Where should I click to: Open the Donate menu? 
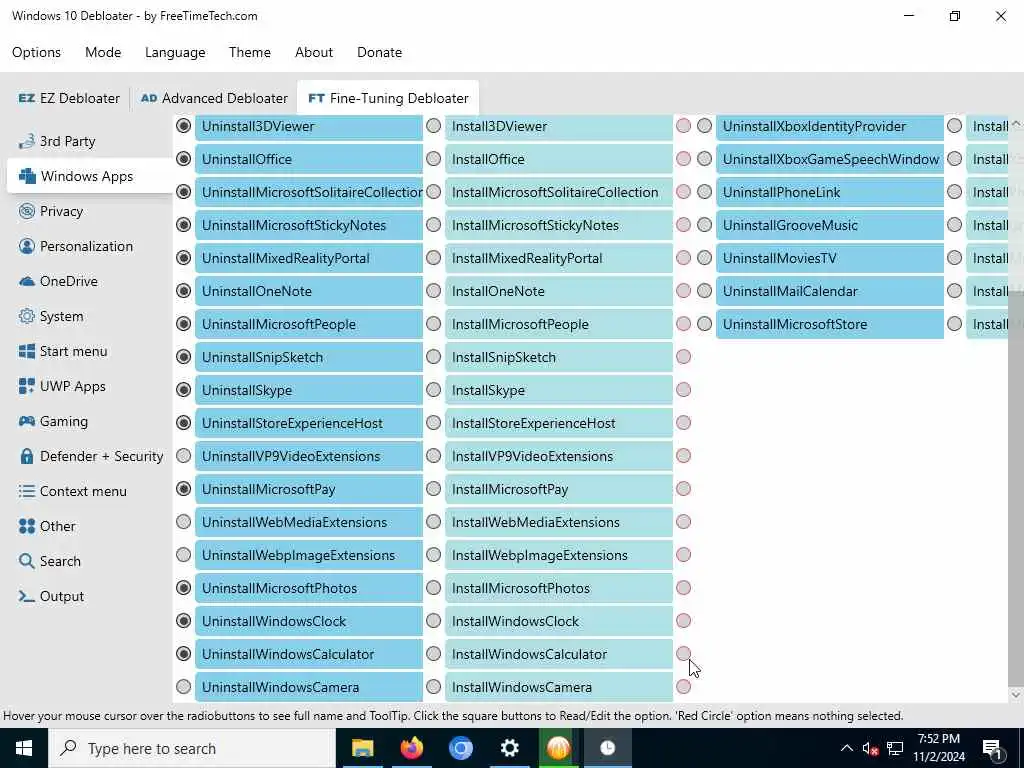pos(379,52)
